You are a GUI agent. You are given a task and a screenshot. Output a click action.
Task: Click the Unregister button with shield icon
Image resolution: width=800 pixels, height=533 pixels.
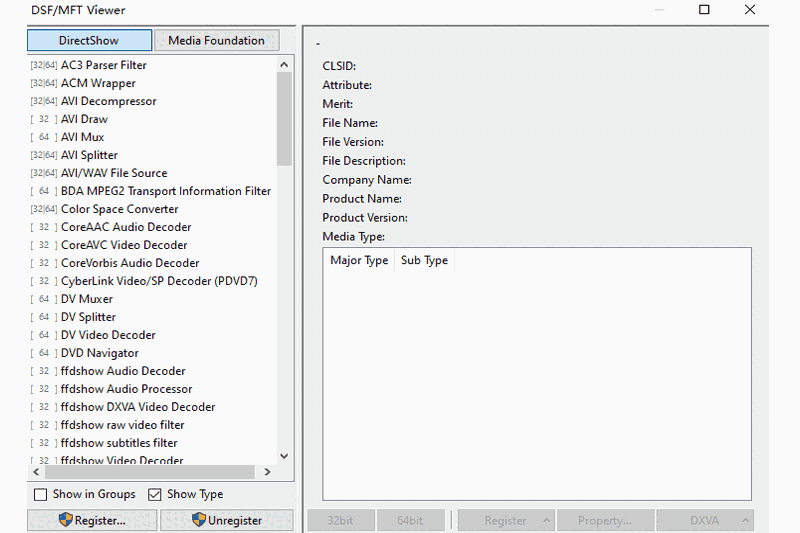[227, 520]
